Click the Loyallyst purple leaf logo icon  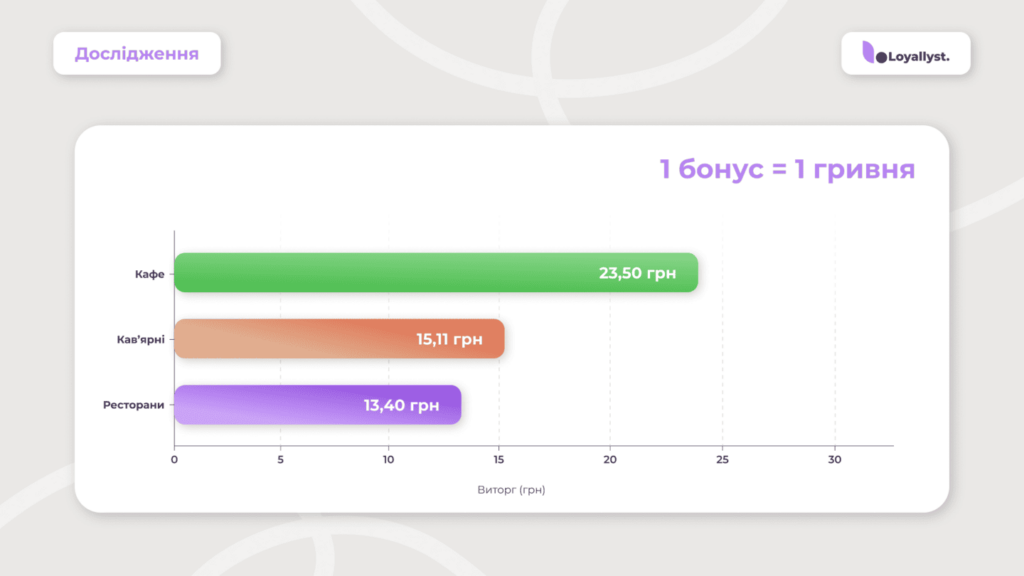click(x=867, y=52)
